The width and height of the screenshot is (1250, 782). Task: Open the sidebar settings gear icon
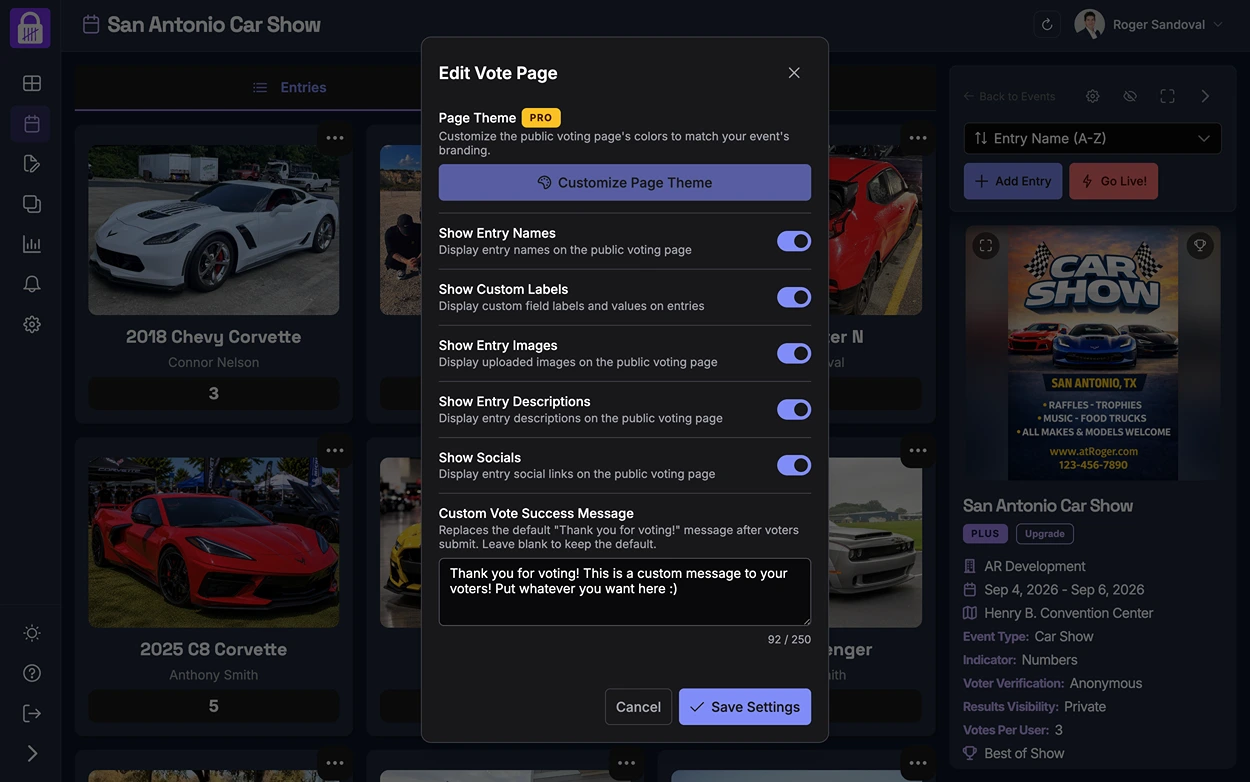(x=32, y=324)
